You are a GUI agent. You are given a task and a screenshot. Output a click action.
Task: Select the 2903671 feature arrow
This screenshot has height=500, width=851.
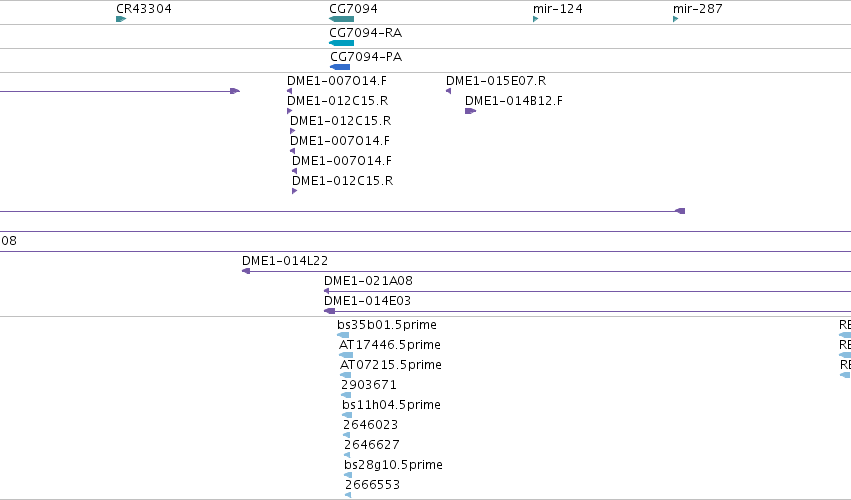(346, 395)
